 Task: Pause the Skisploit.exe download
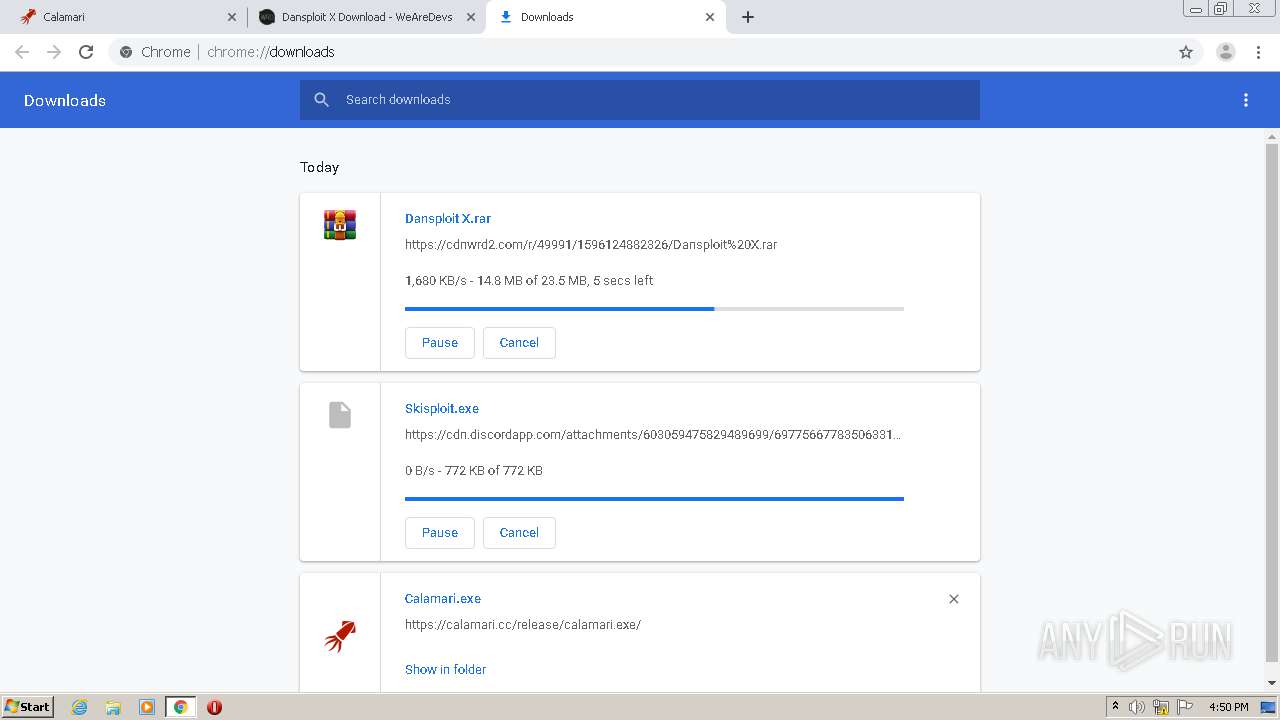pos(440,532)
